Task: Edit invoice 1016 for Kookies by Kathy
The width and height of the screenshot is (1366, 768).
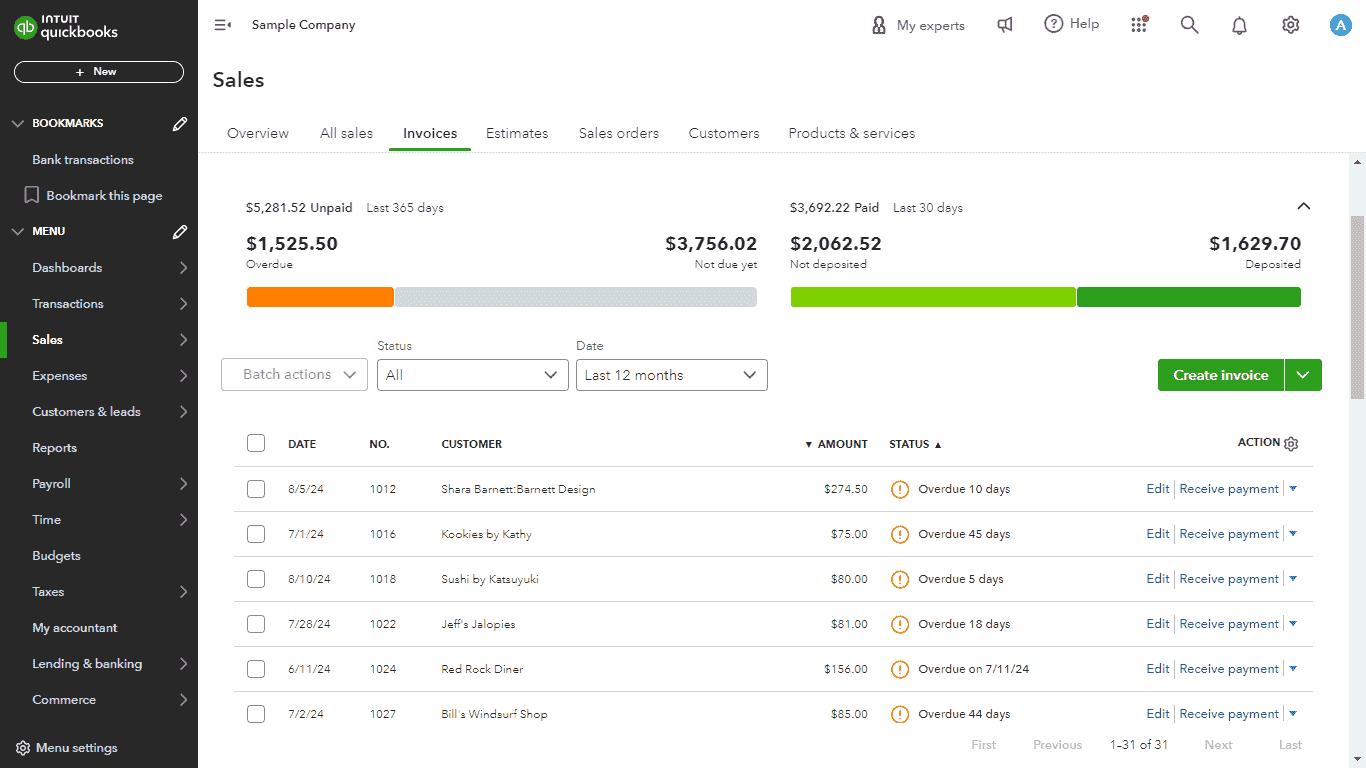Action: coord(1158,534)
